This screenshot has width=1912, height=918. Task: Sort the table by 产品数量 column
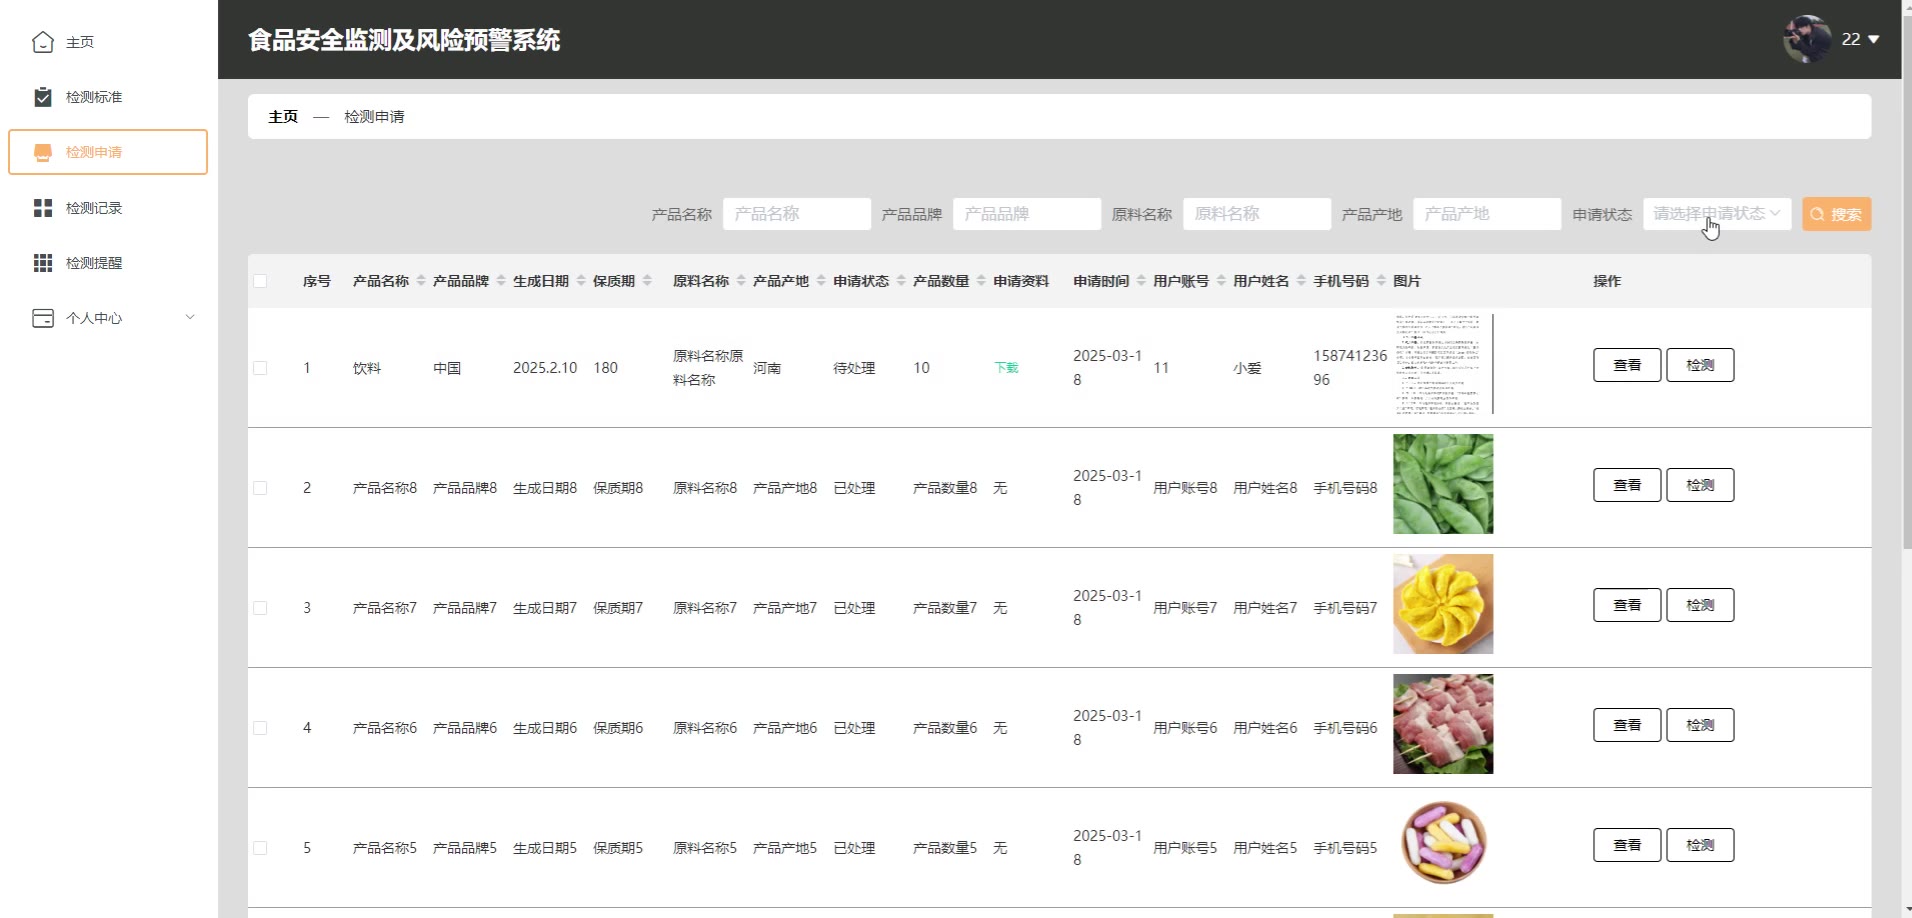coord(981,281)
